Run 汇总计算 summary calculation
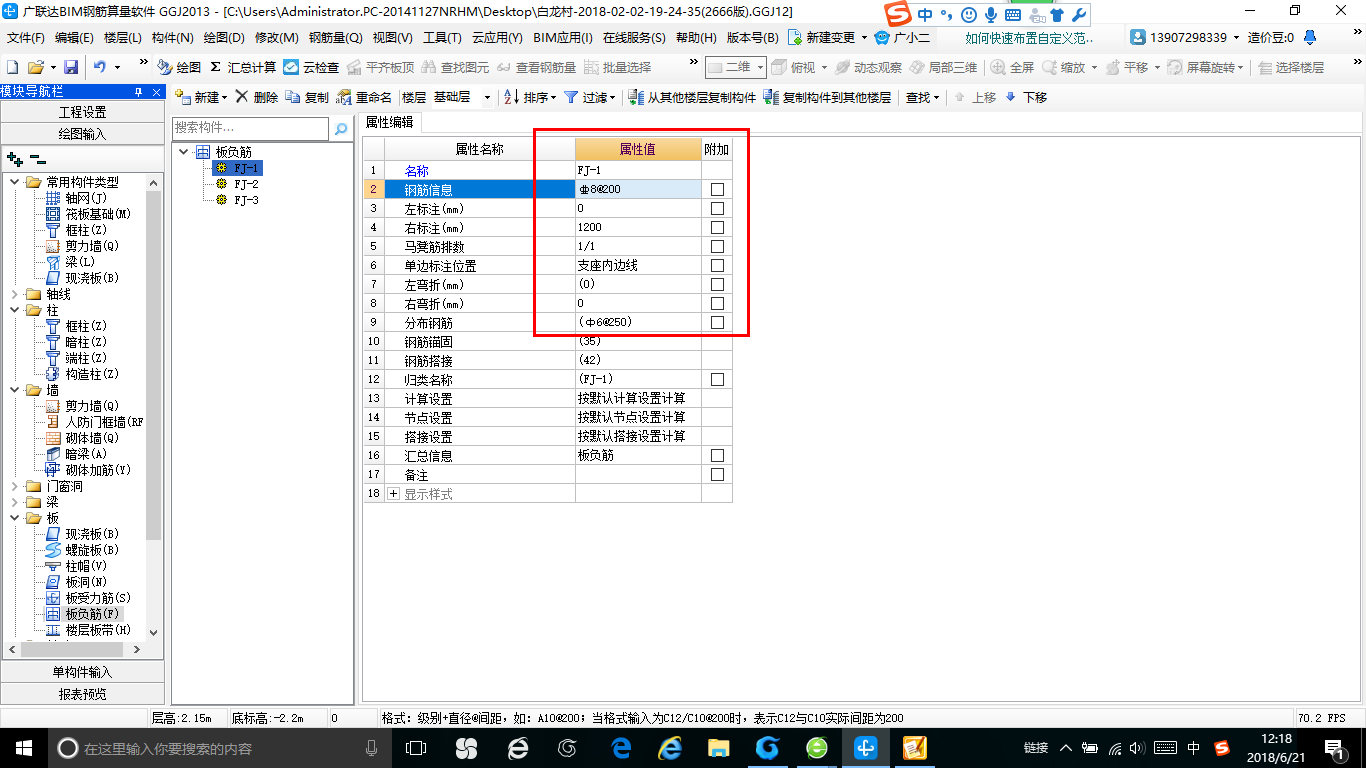This screenshot has height=768, width=1366. [x=243, y=67]
